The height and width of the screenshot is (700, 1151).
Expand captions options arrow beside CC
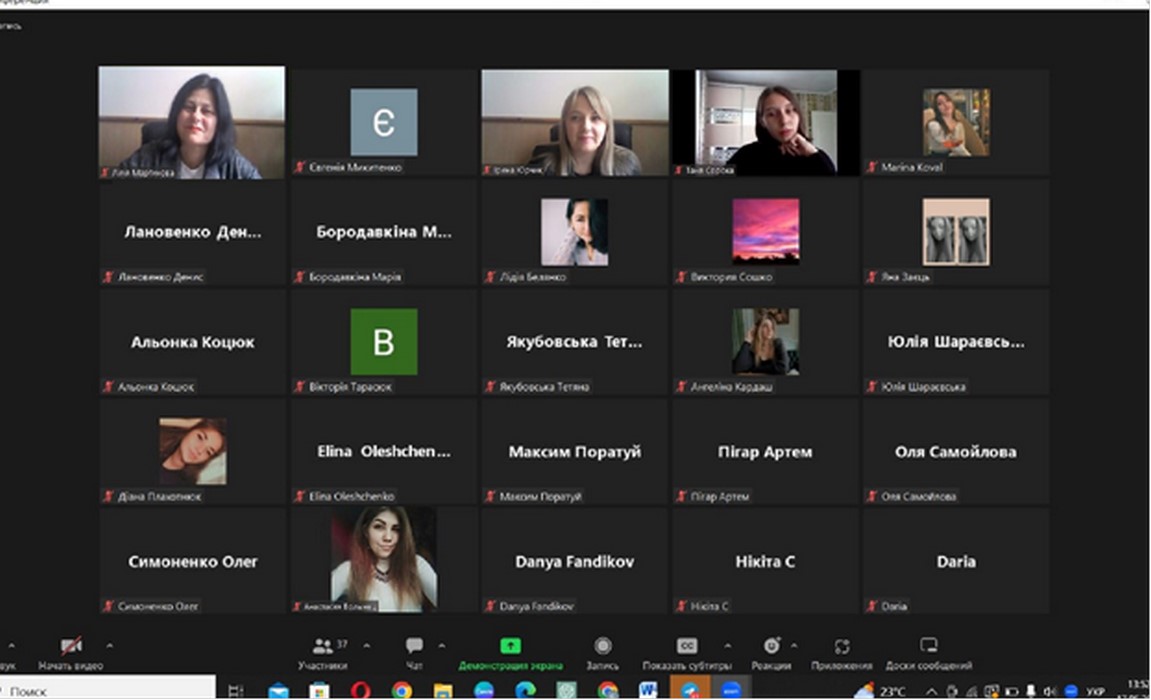727,645
